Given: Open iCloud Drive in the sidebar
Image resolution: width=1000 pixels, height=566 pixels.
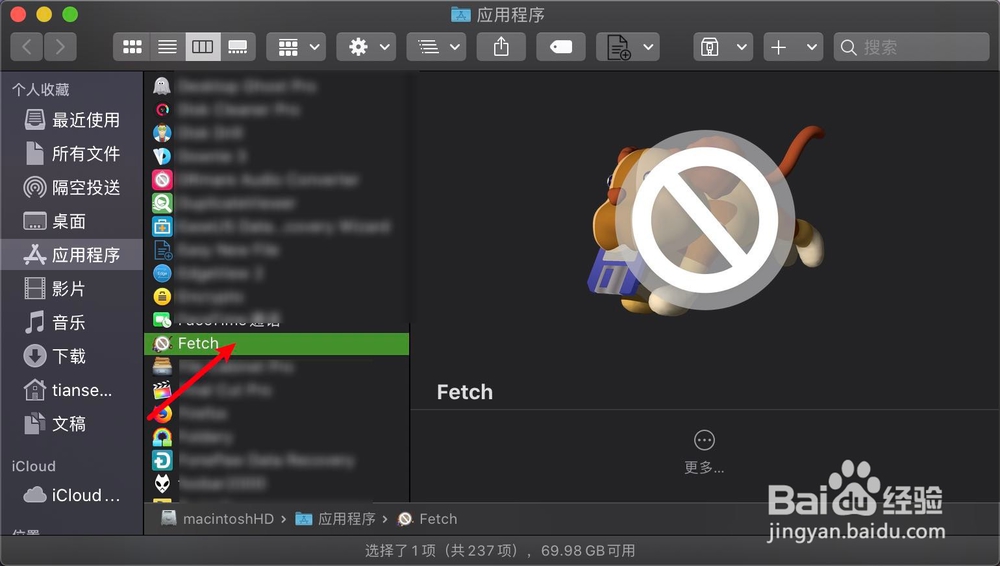Looking at the screenshot, I should pos(71,495).
